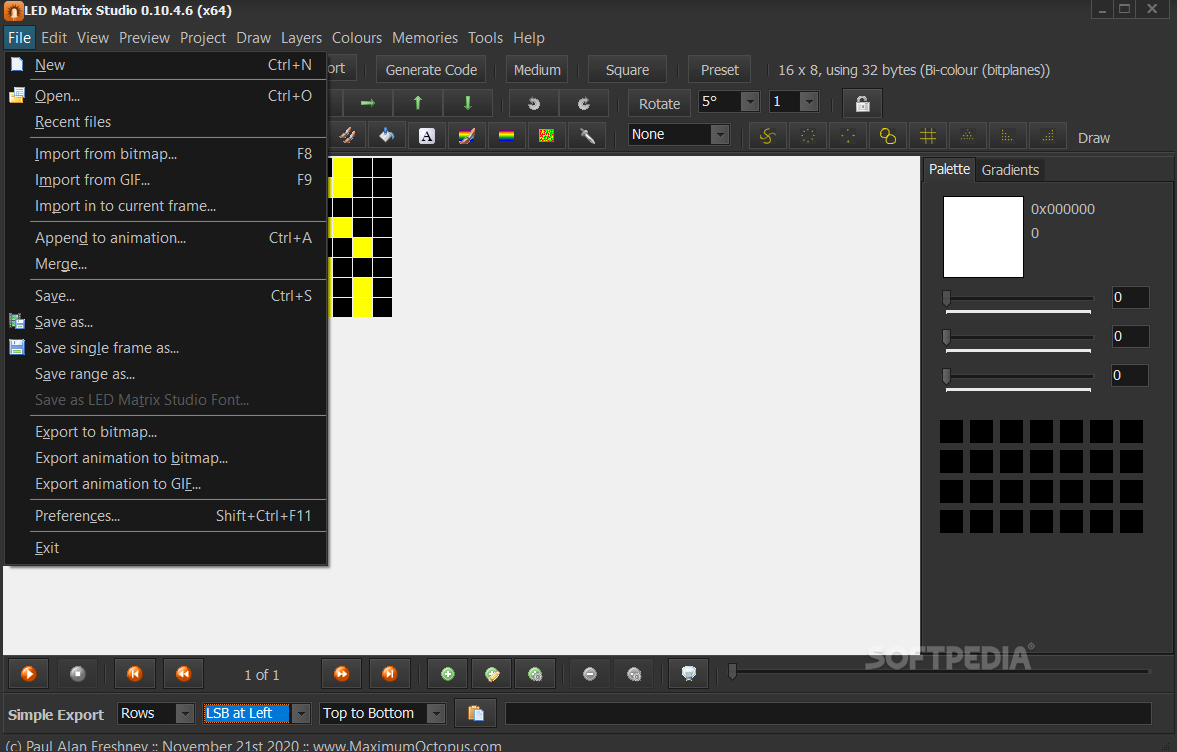
Task: Click the large white colour preview swatch
Action: [x=983, y=237]
